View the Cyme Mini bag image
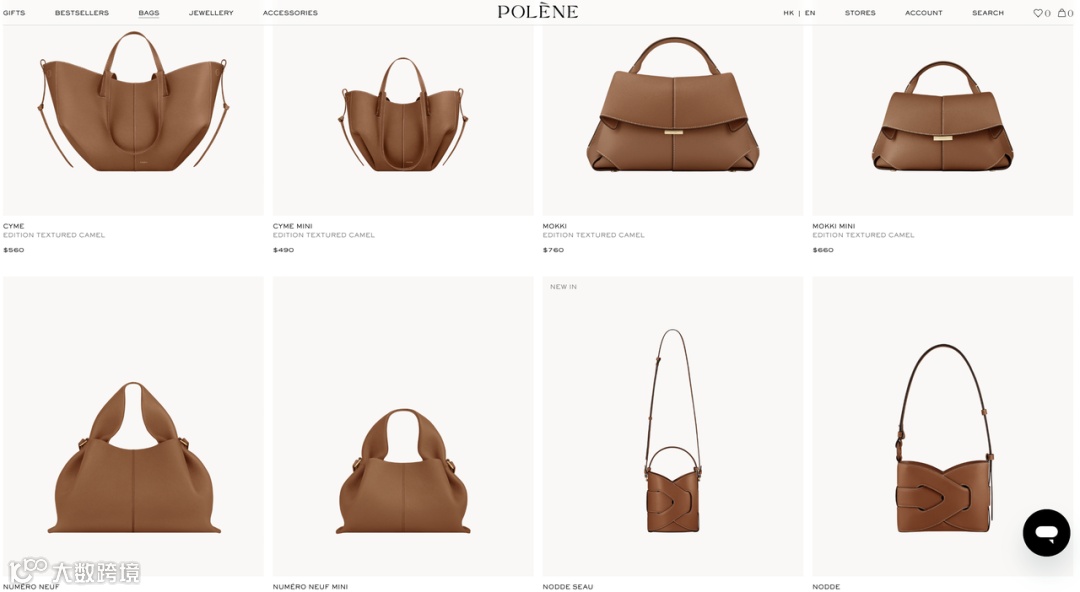This screenshot has height=592, width=1080. (x=403, y=121)
